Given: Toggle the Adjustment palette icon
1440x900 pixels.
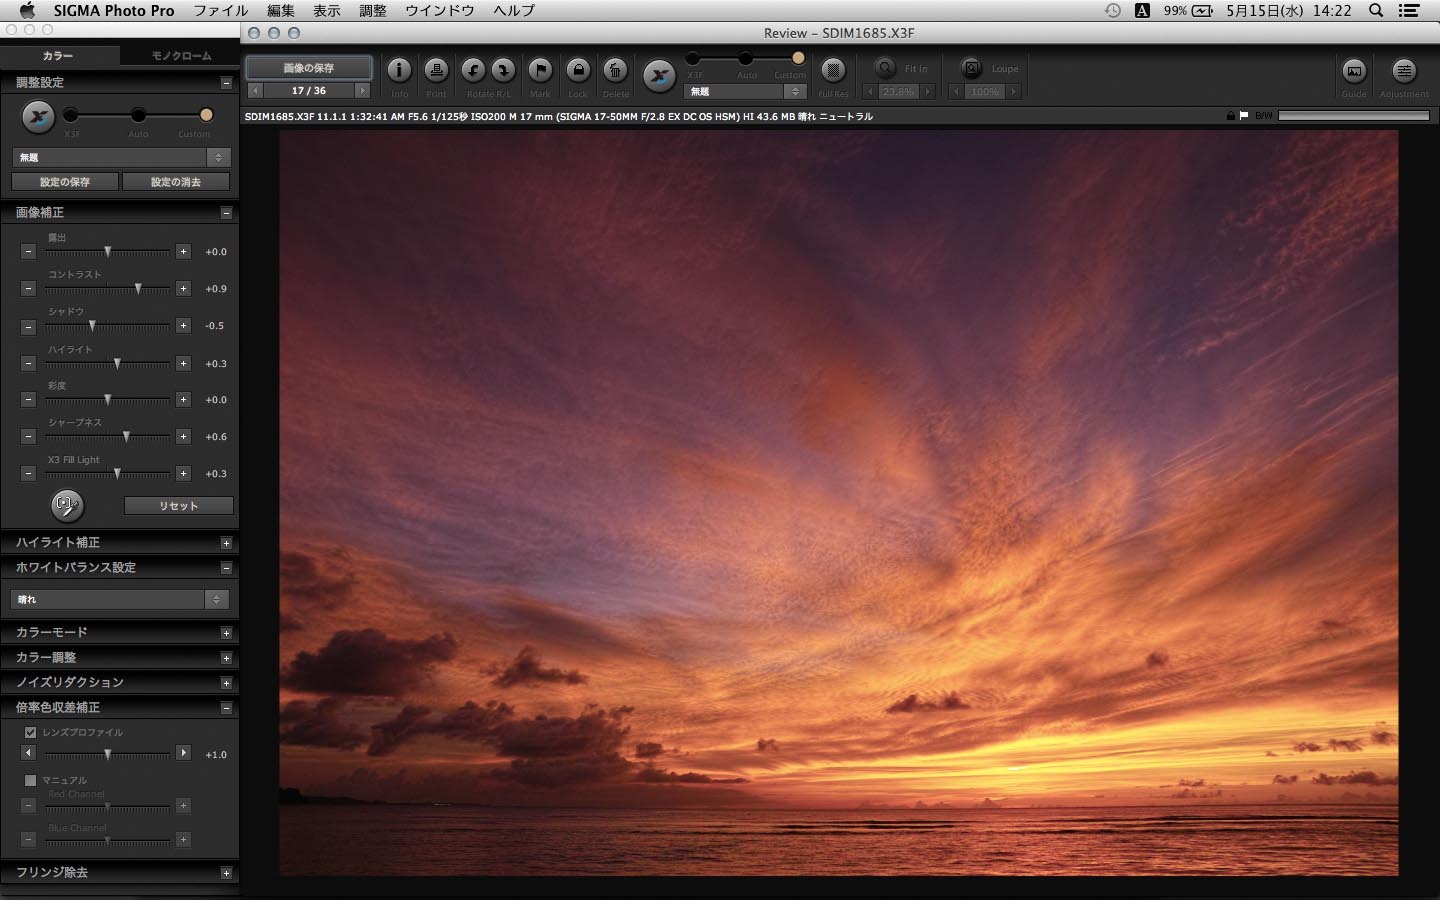Looking at the screenshot, I should tap(1404, 70).
